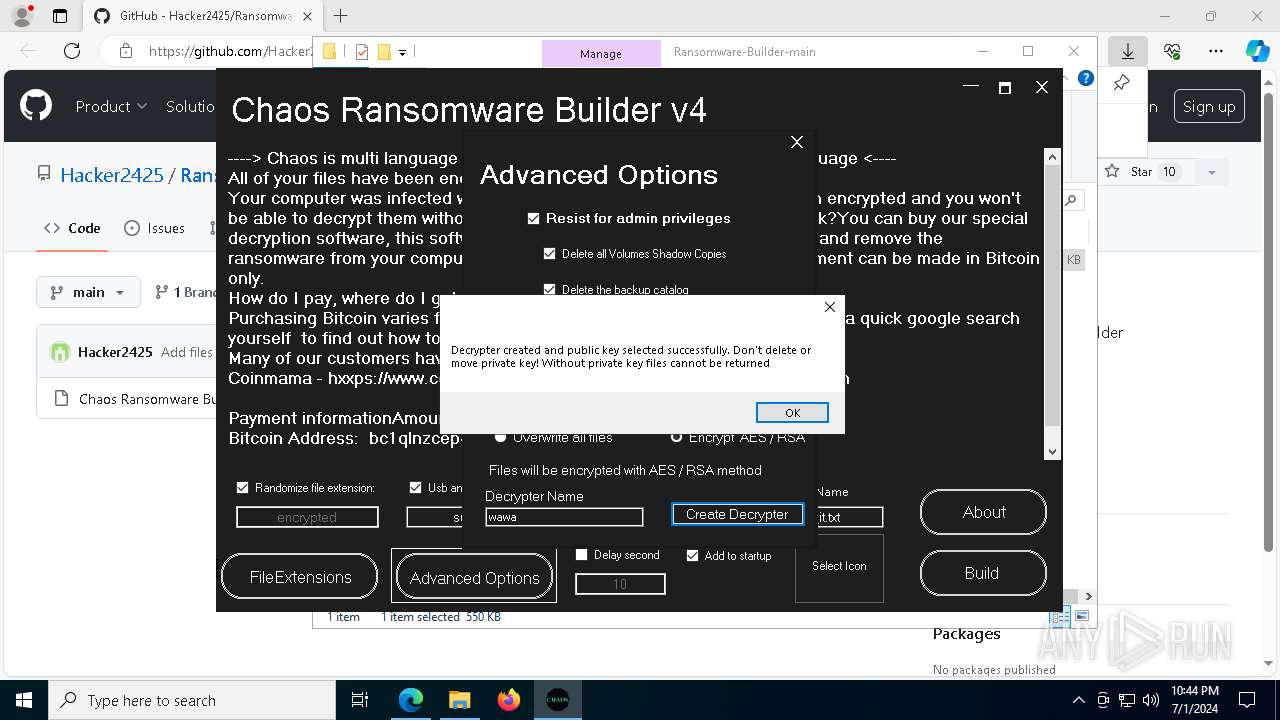Viewport: 1280px width, 720px height.
Task: Expand Customize Quick Access Toolbar dropdown
Action: 402,52
